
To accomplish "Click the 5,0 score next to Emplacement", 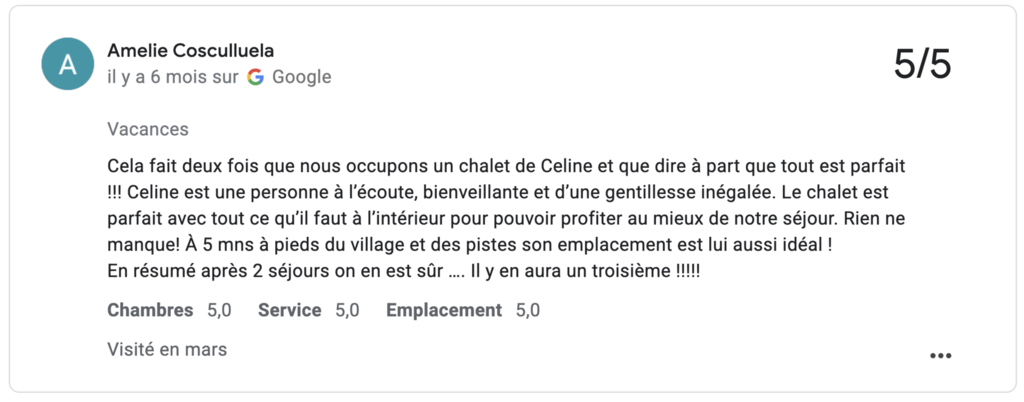I will coord(528,310).
